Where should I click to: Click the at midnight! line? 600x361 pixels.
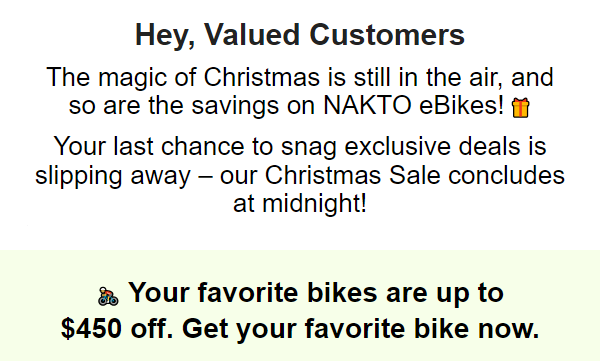click(x=300, y=203)
